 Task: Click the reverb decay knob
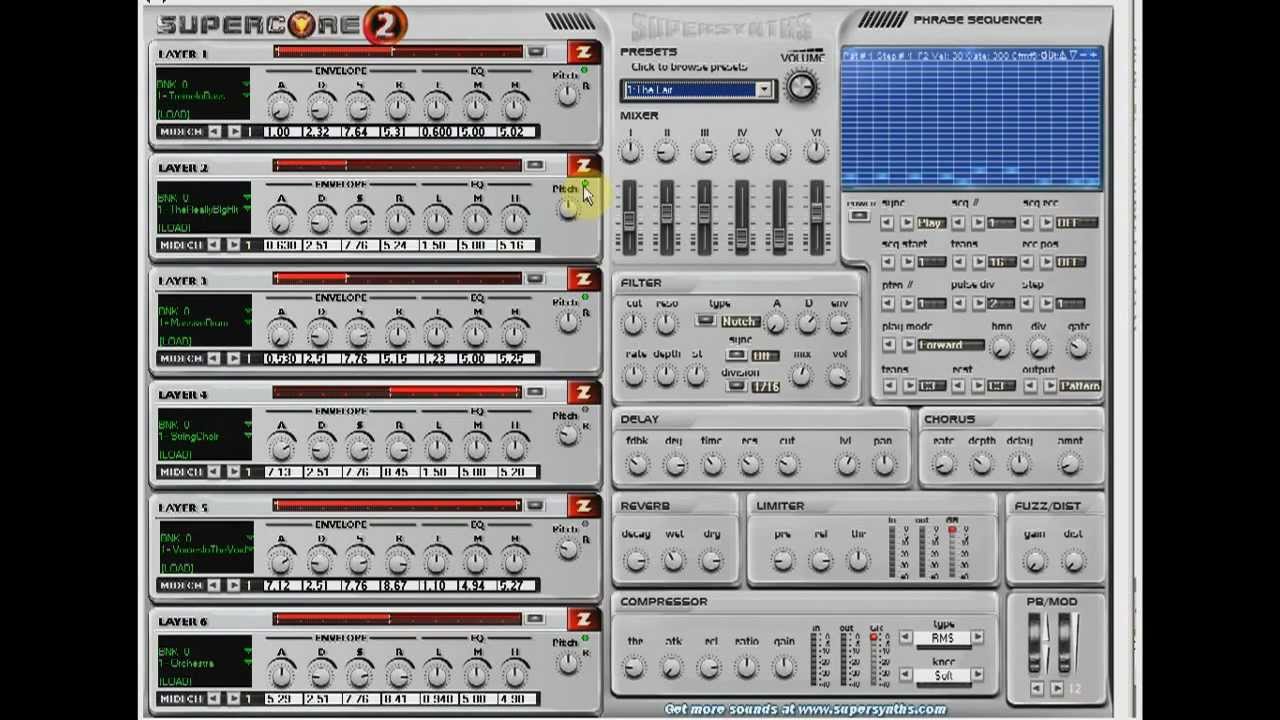coord(635,560)
